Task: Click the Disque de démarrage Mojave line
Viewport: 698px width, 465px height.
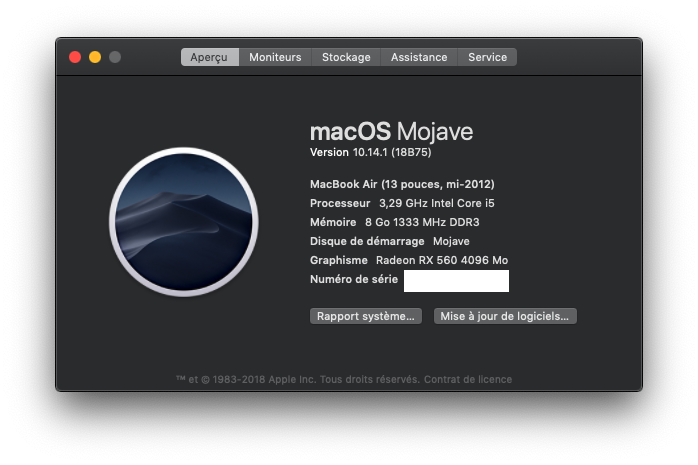Action: 390,241
